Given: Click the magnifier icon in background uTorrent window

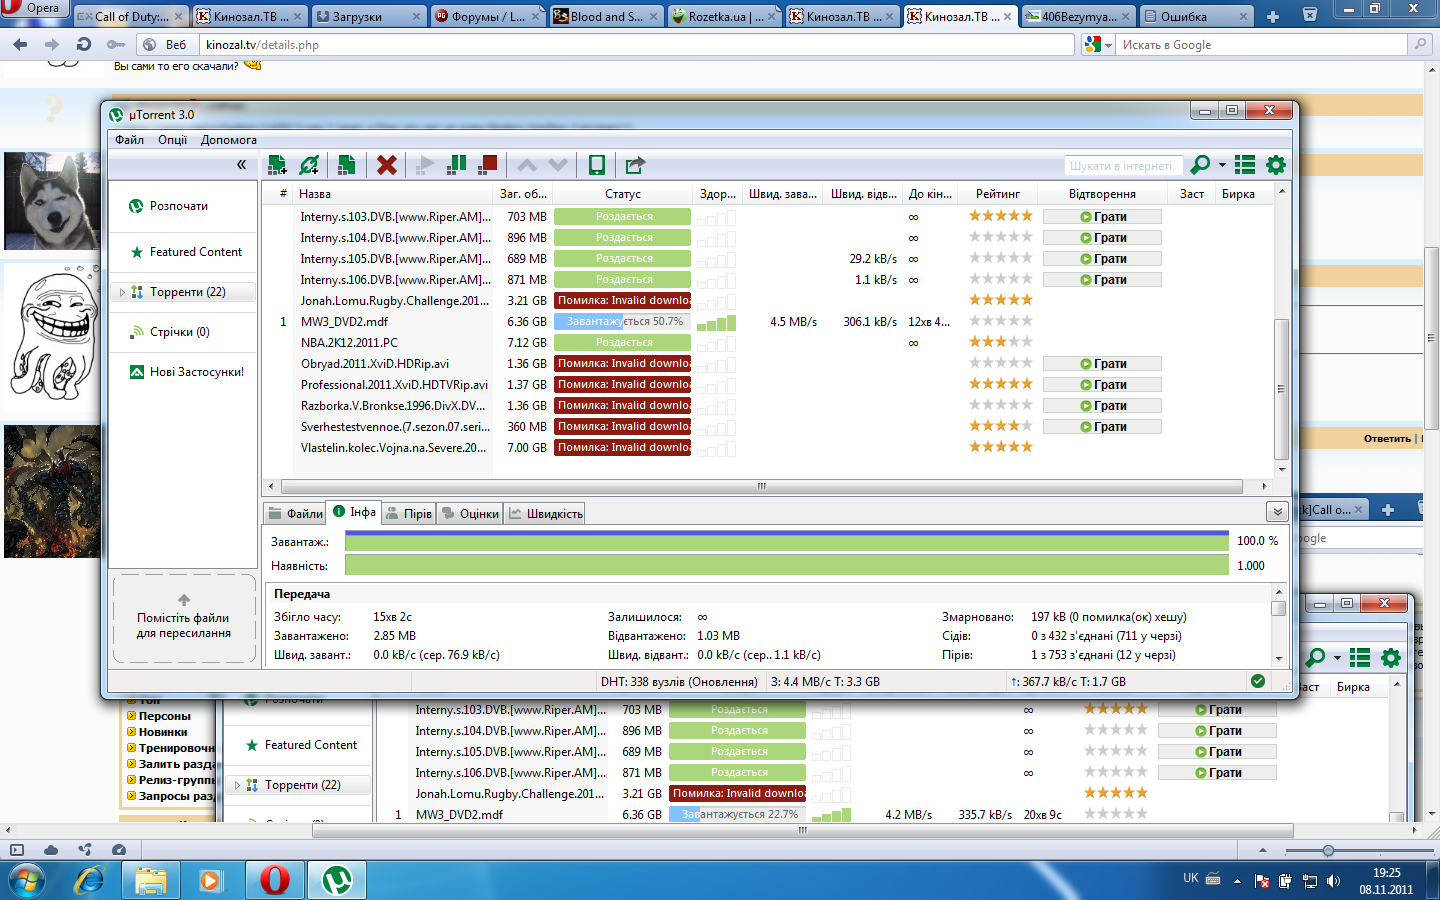Looking at the screenshot, I should 1316,658.
